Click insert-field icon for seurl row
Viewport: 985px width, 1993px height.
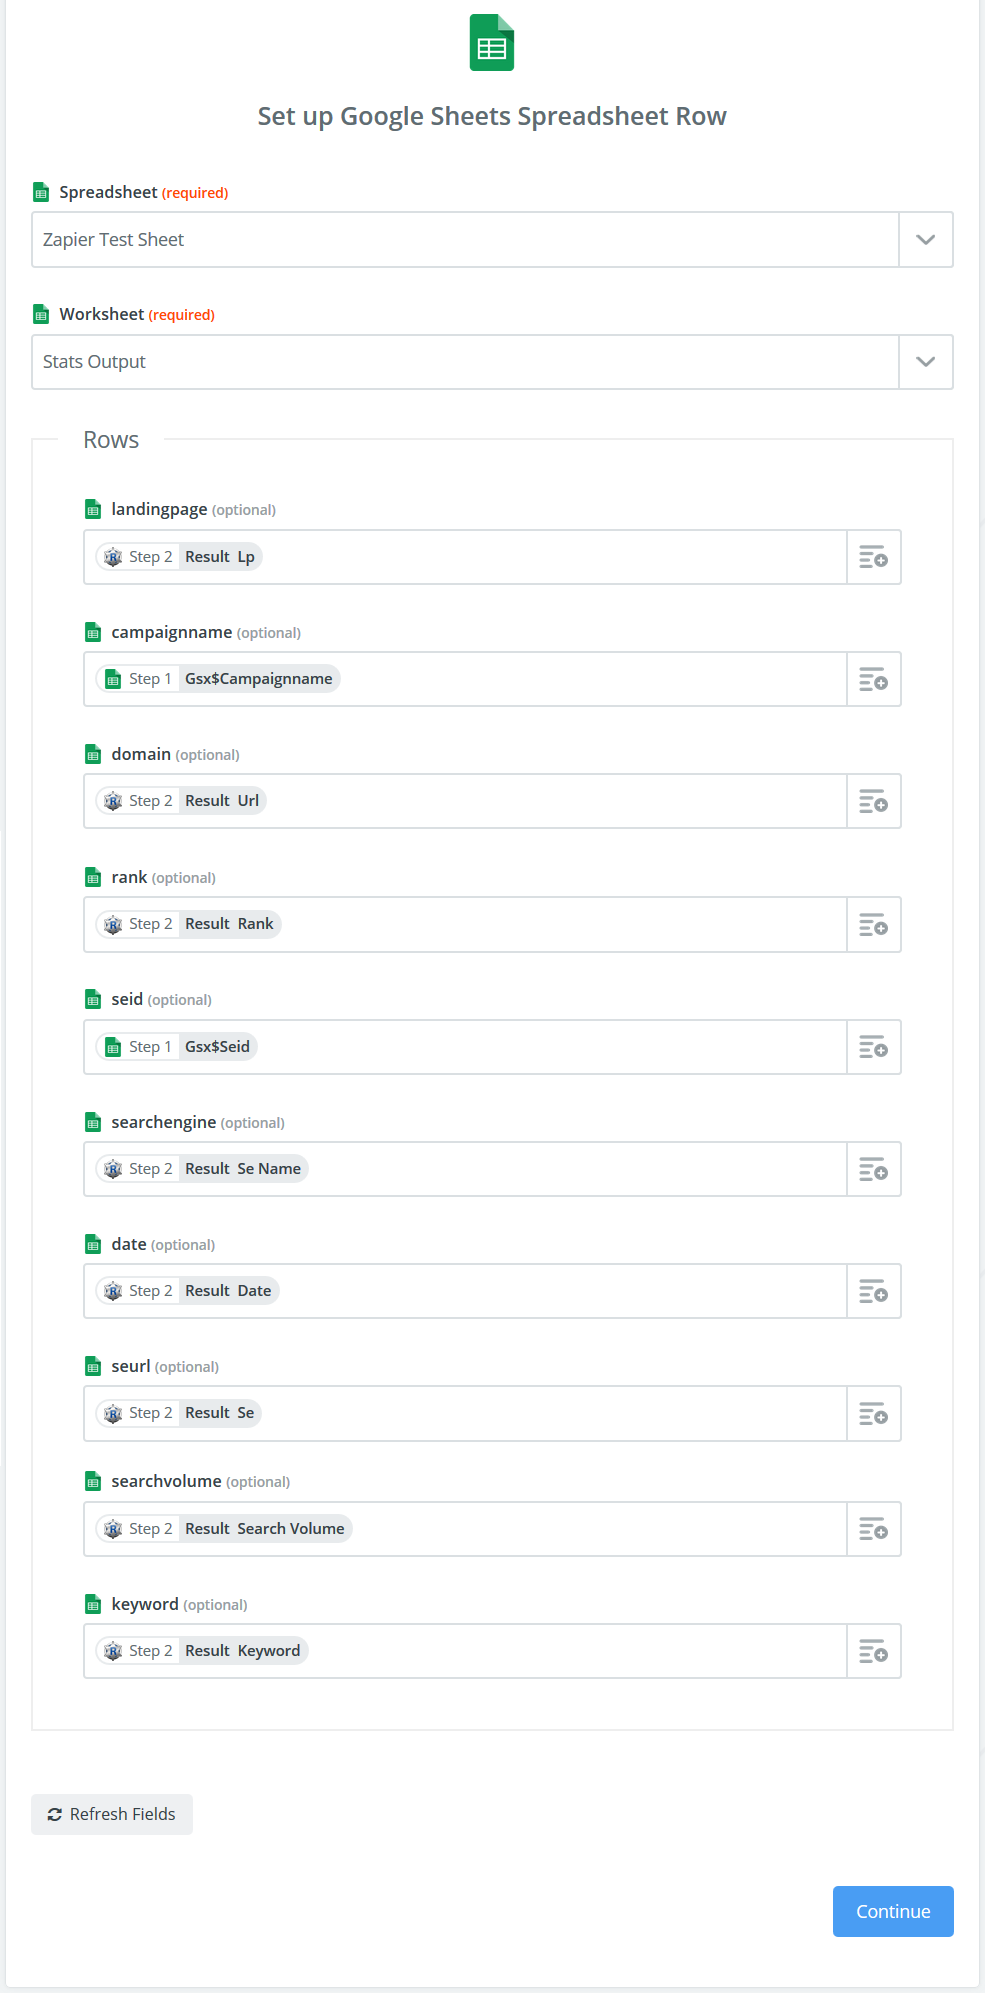pos(873,1414)
